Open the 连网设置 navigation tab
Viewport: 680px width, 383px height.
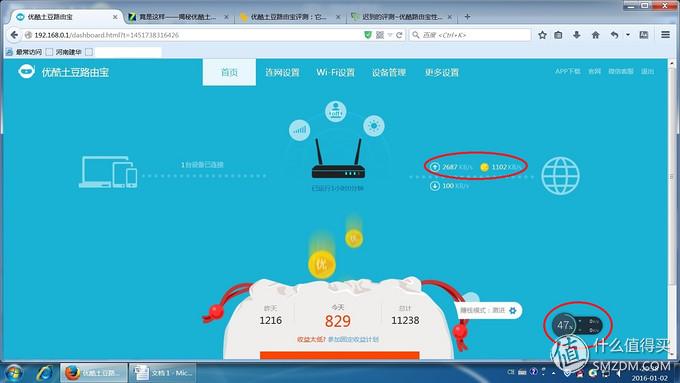point(282,72)
